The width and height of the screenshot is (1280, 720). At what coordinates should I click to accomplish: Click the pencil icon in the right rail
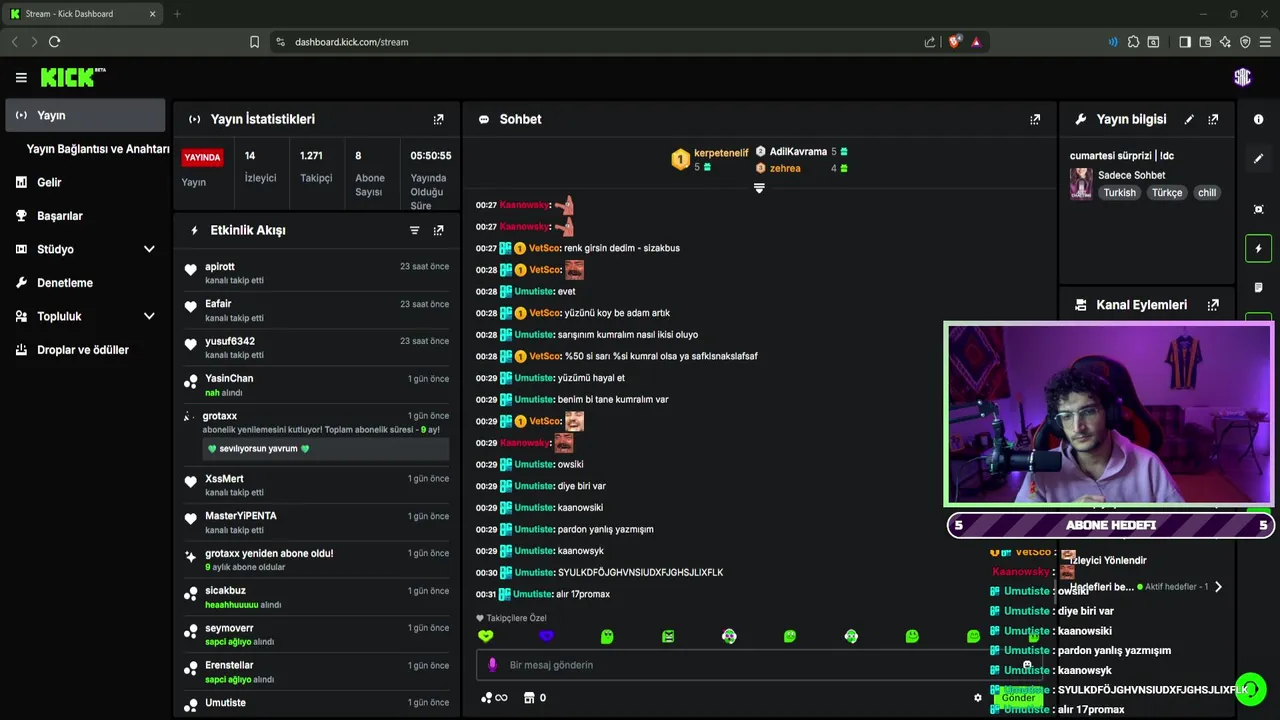[1258, 158]
